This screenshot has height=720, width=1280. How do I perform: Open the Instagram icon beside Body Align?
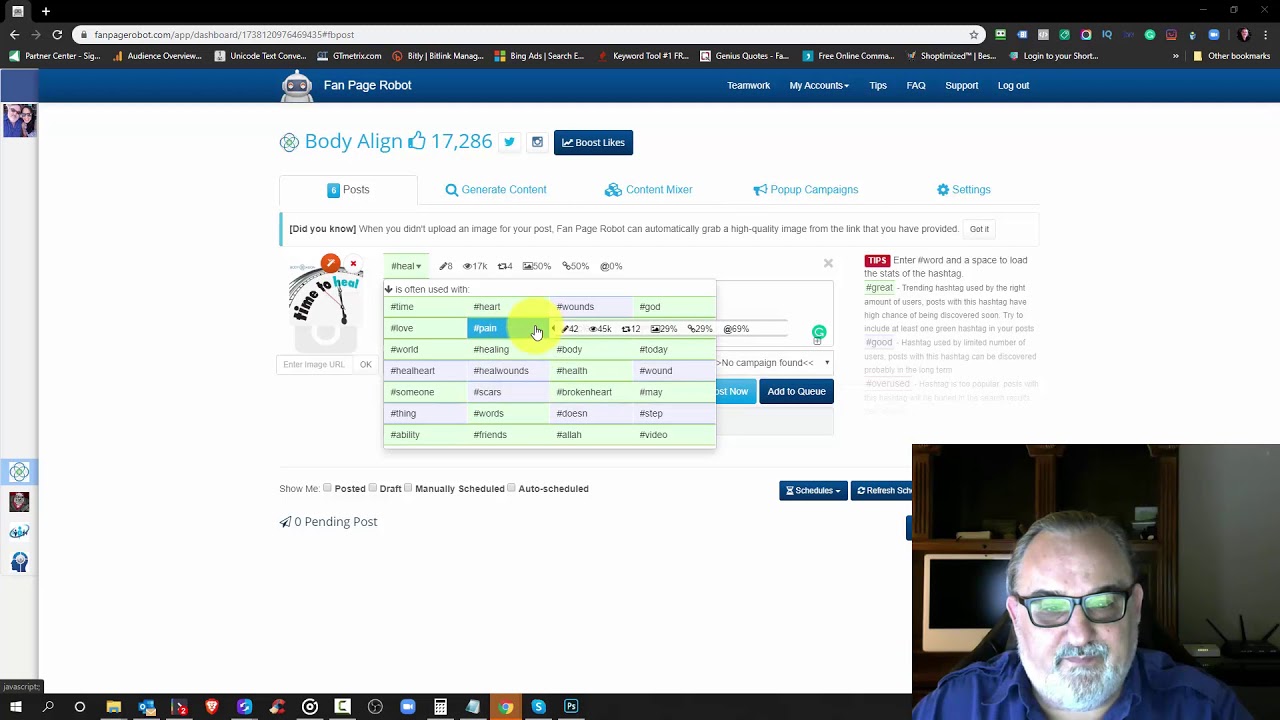point(537,142)
